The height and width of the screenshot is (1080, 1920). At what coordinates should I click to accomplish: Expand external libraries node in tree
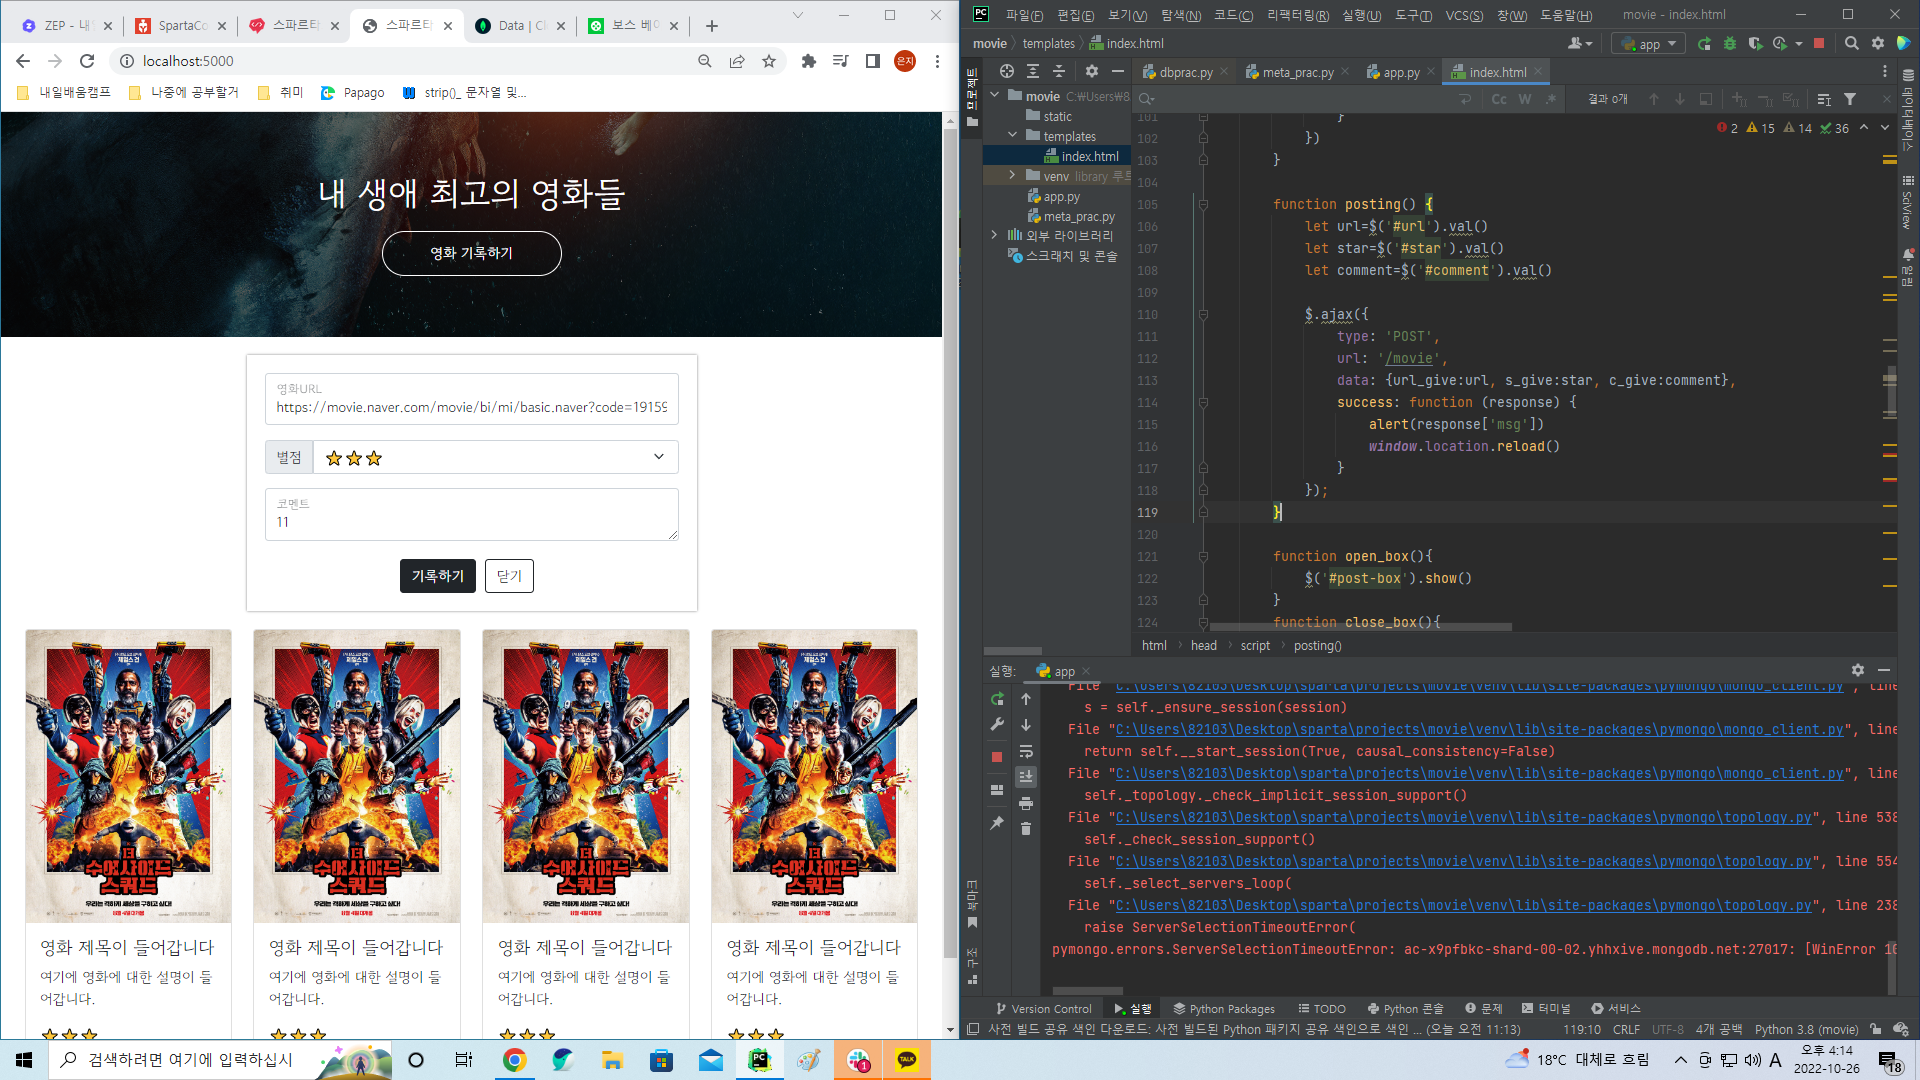point(995,235)
